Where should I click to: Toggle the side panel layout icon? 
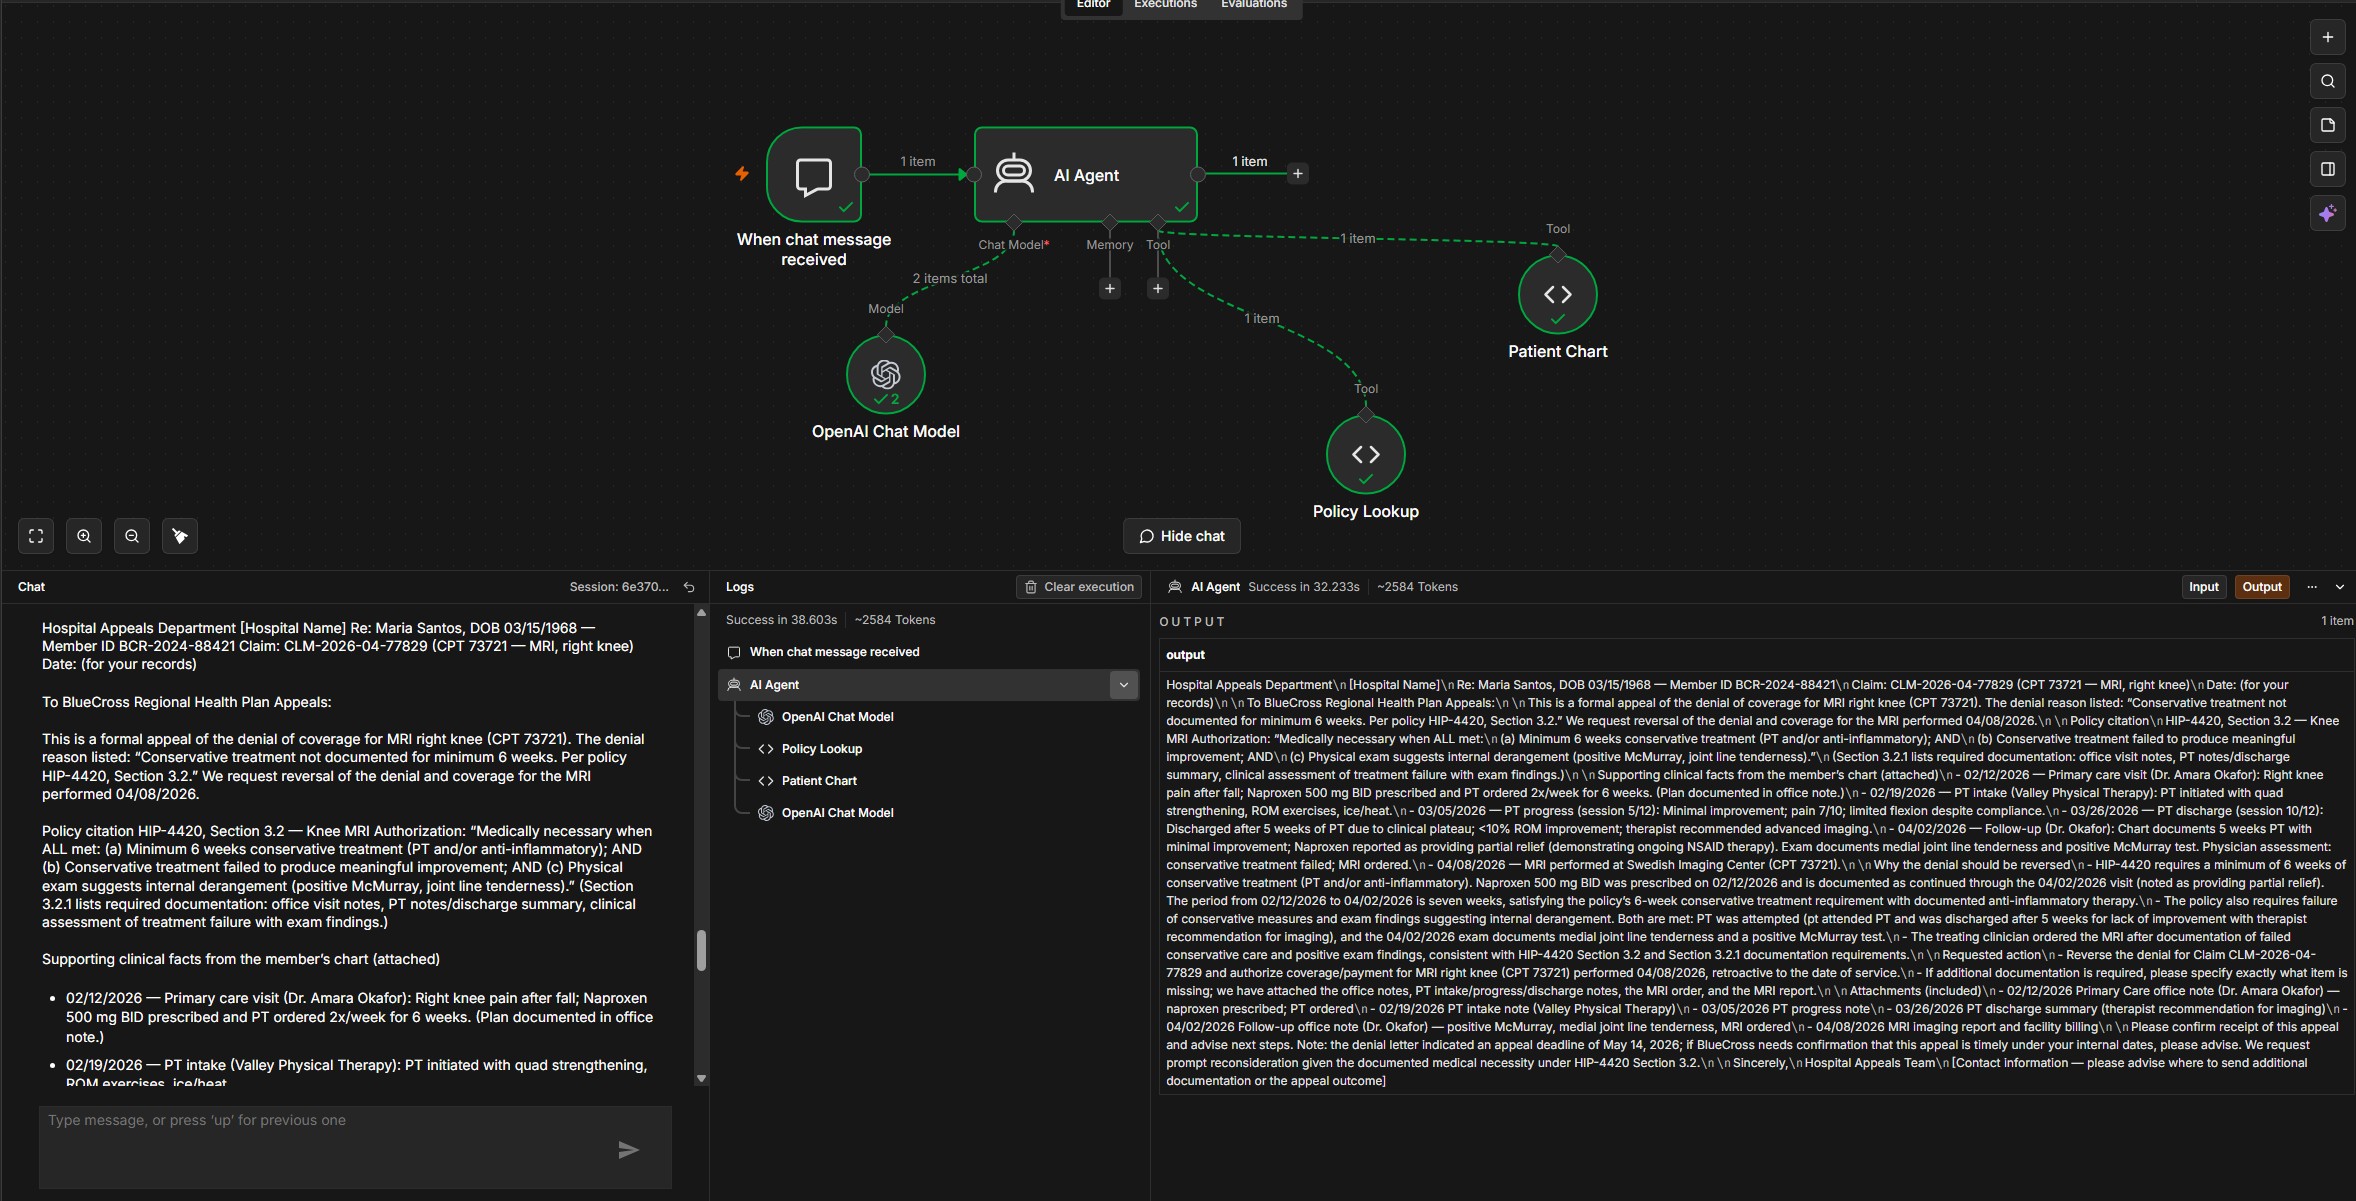pyautogui.click(x=2327, y=169)
